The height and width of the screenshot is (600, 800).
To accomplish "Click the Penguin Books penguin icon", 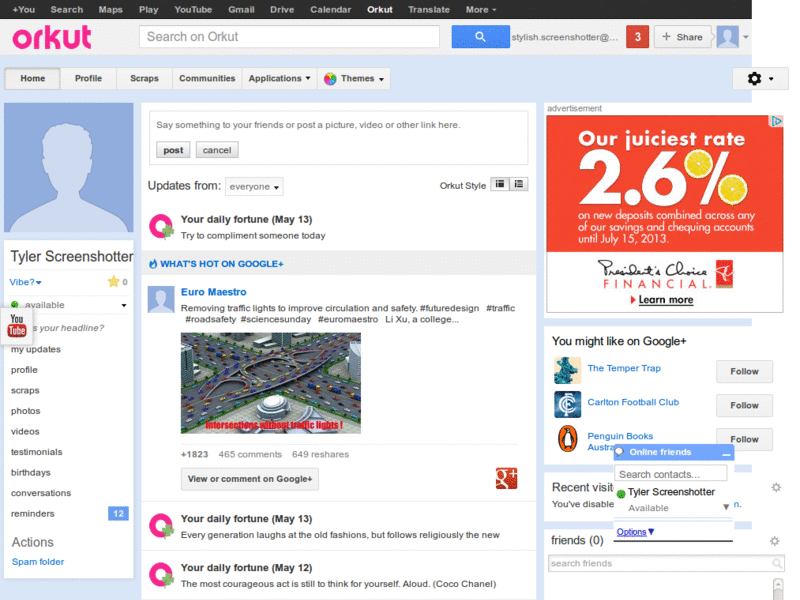I will (567, 439).
